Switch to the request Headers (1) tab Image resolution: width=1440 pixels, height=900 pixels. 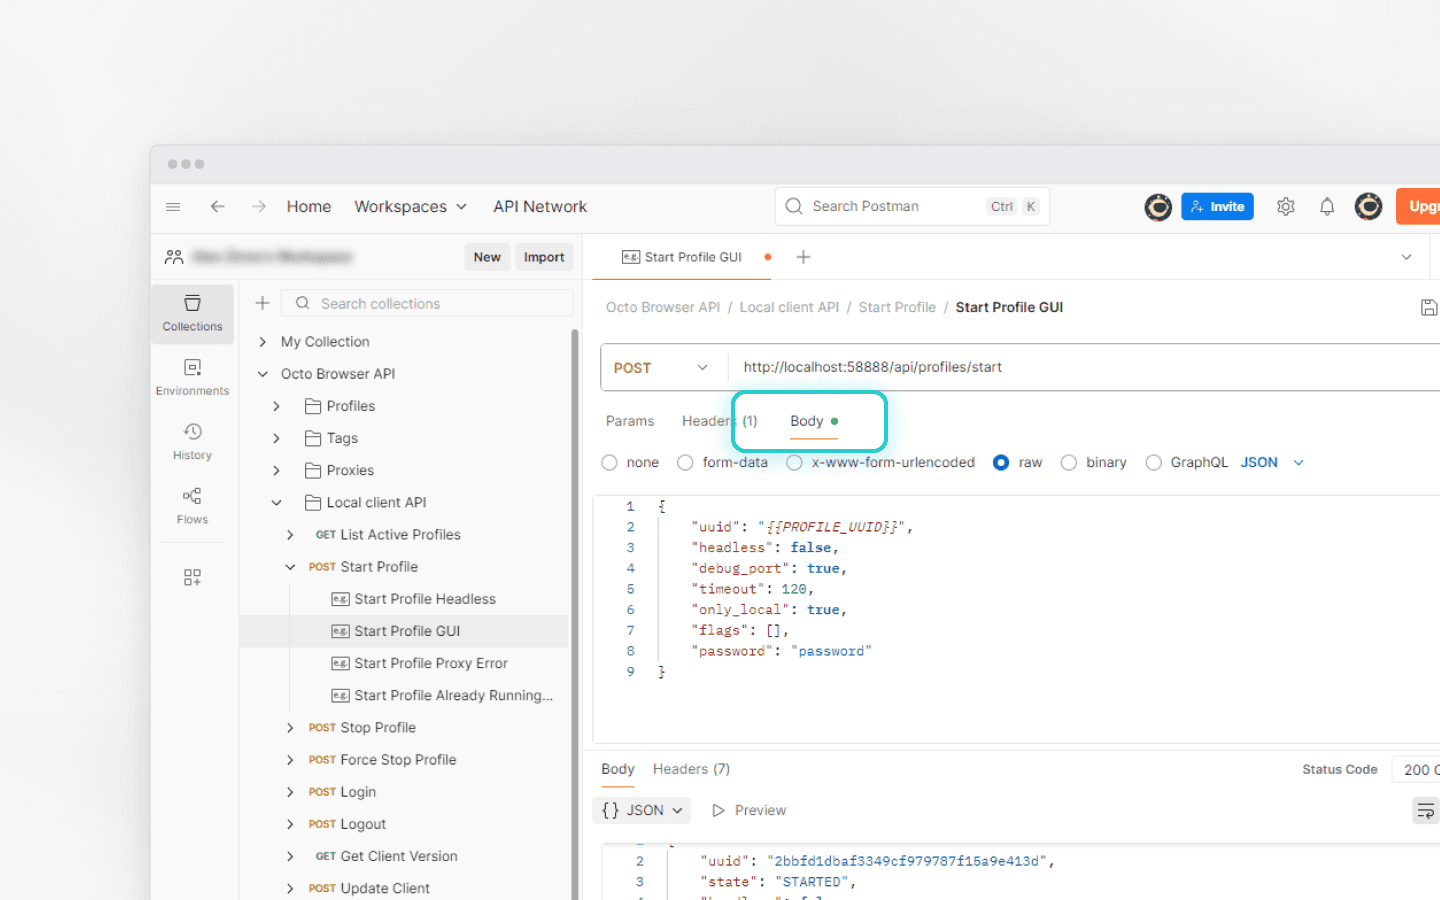tap(720, 421)
